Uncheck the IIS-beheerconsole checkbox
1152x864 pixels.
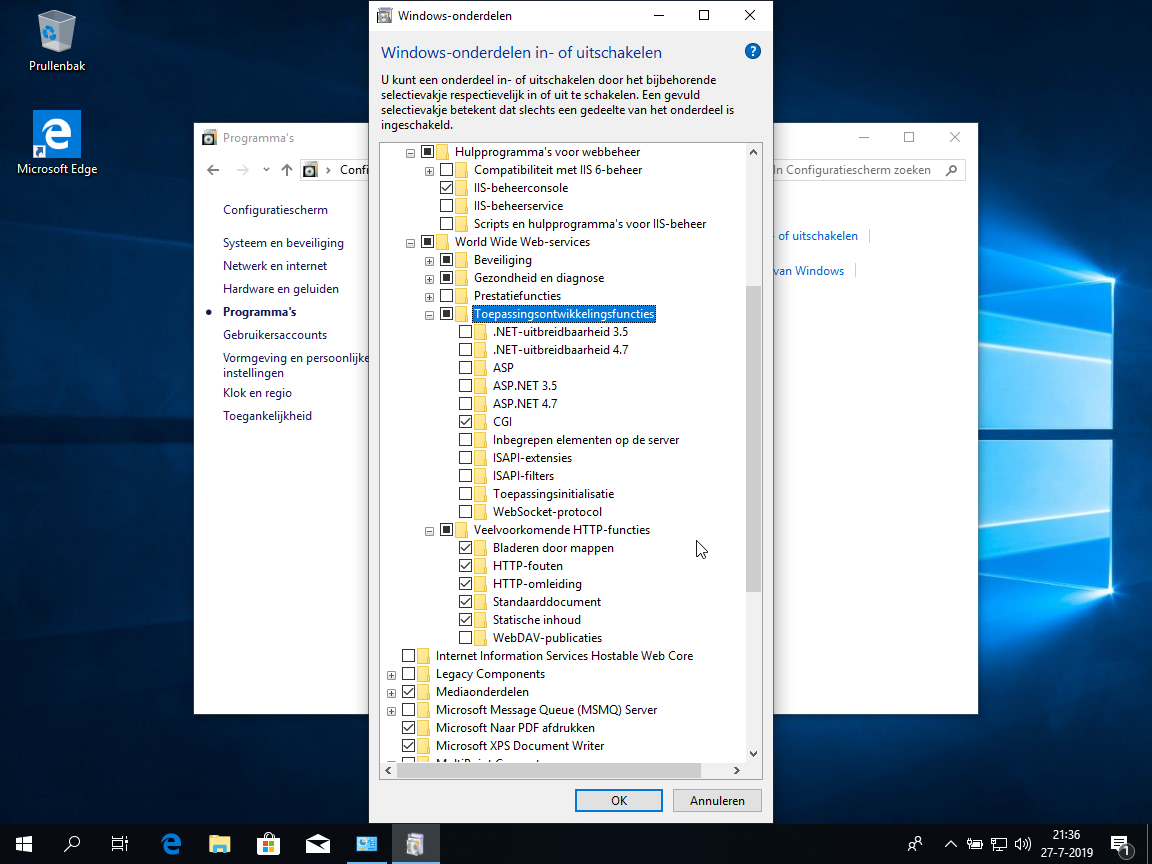click(x=446, y=187)
